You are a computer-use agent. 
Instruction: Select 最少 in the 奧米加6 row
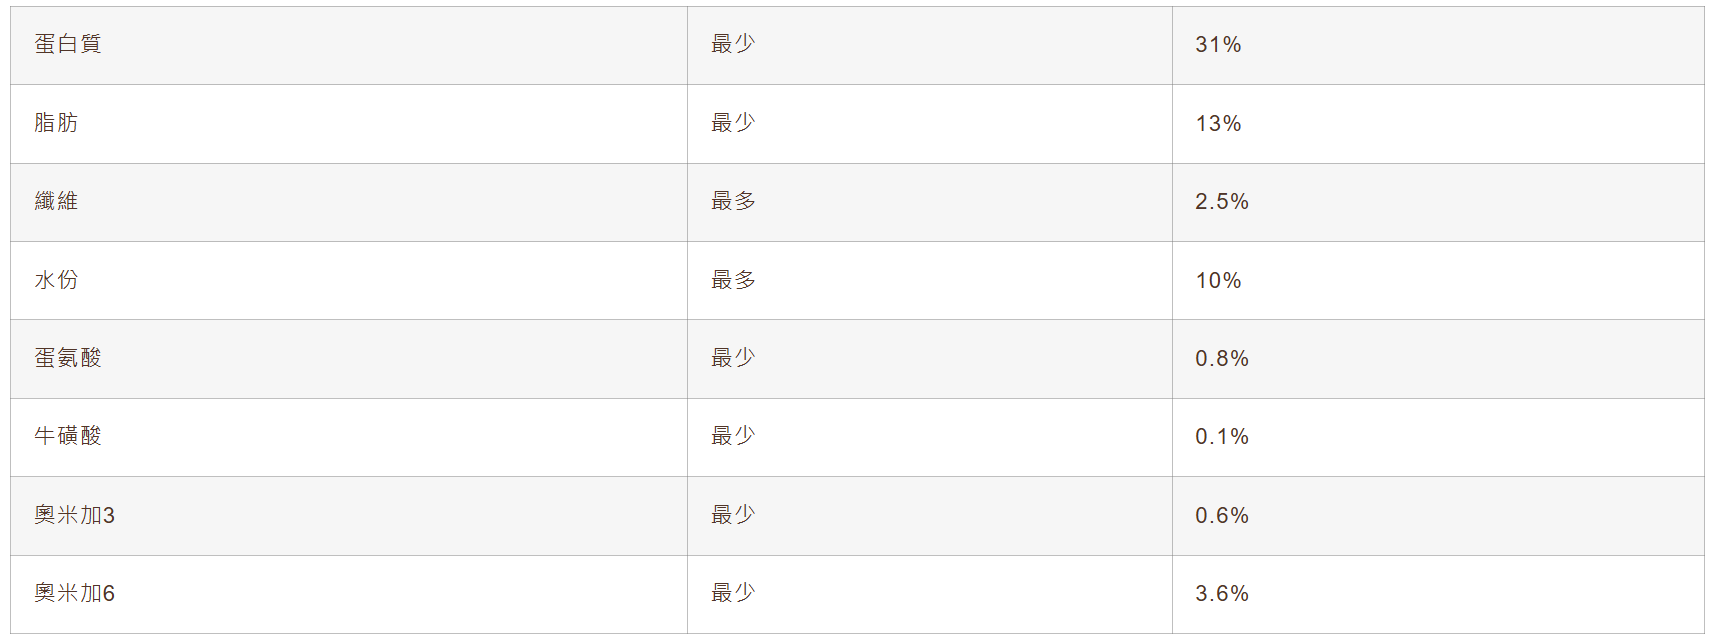pos(733,593)
